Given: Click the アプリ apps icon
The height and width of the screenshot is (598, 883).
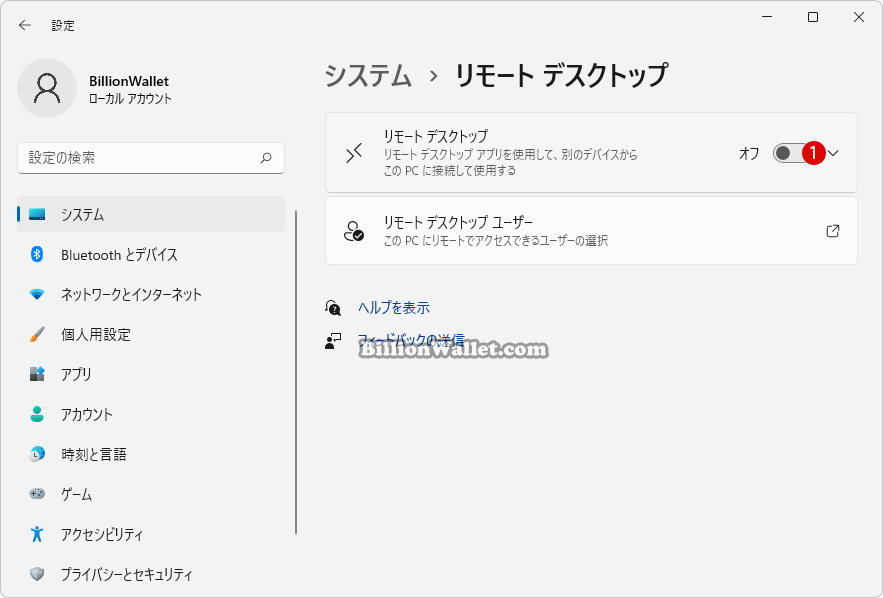Looking at the screenshot, I should (37, 374).
